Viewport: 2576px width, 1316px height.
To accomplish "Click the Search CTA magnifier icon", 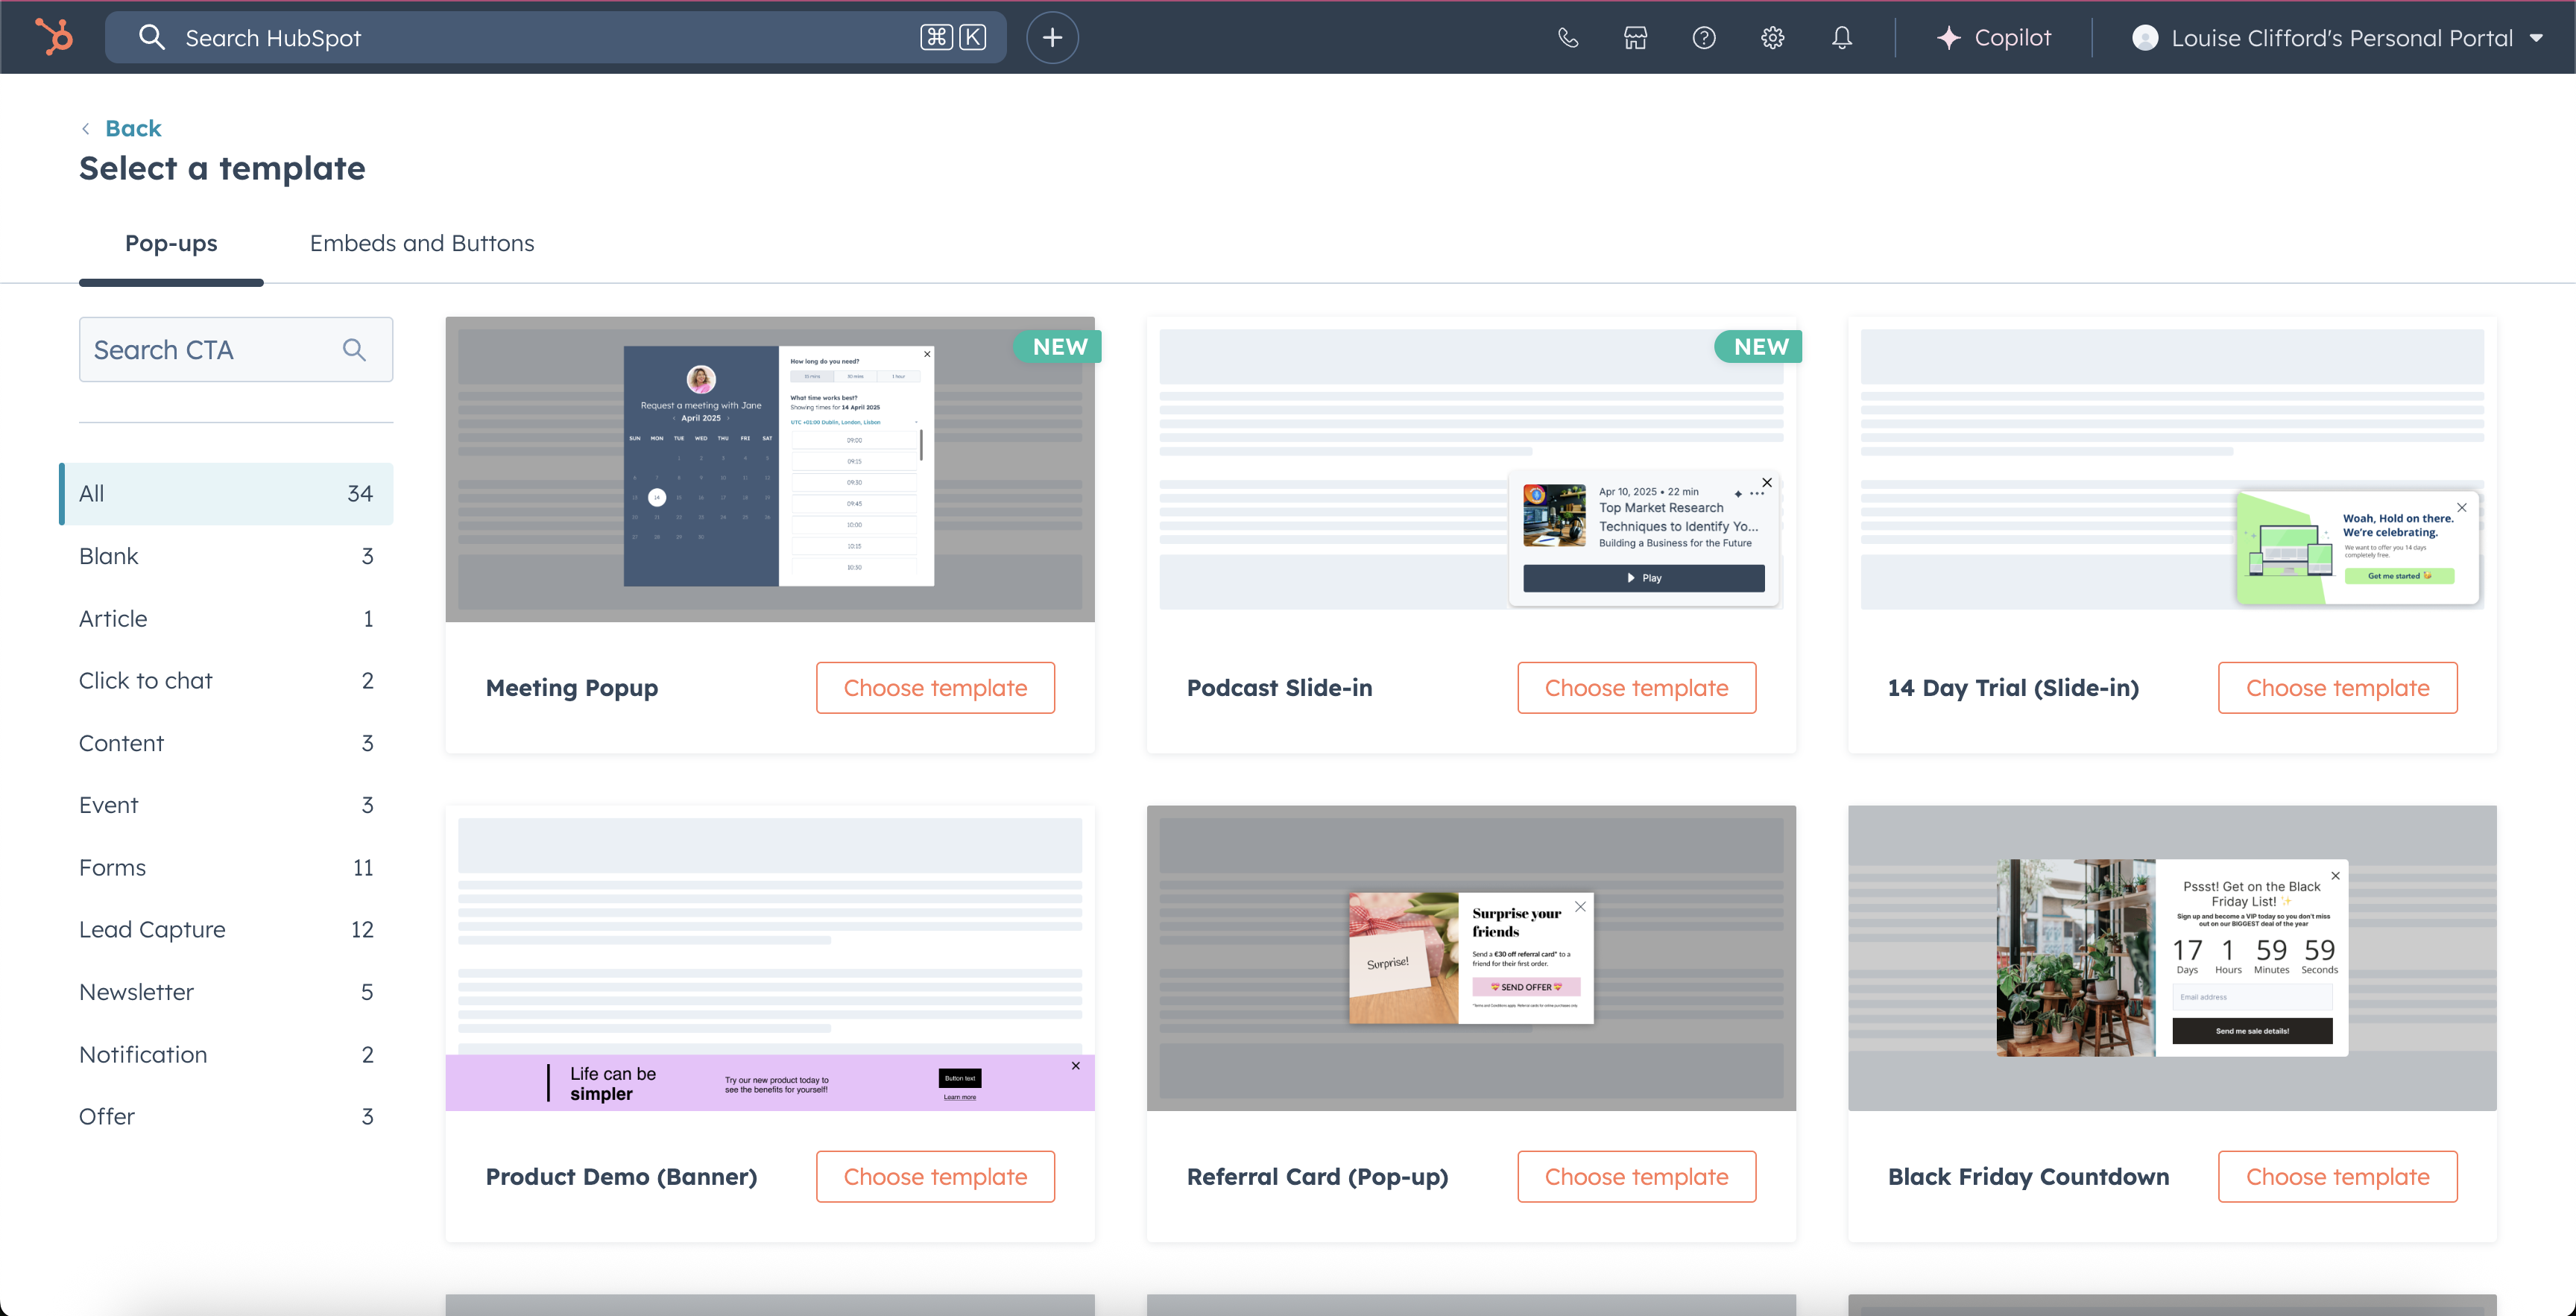I will tap(354, 349).
